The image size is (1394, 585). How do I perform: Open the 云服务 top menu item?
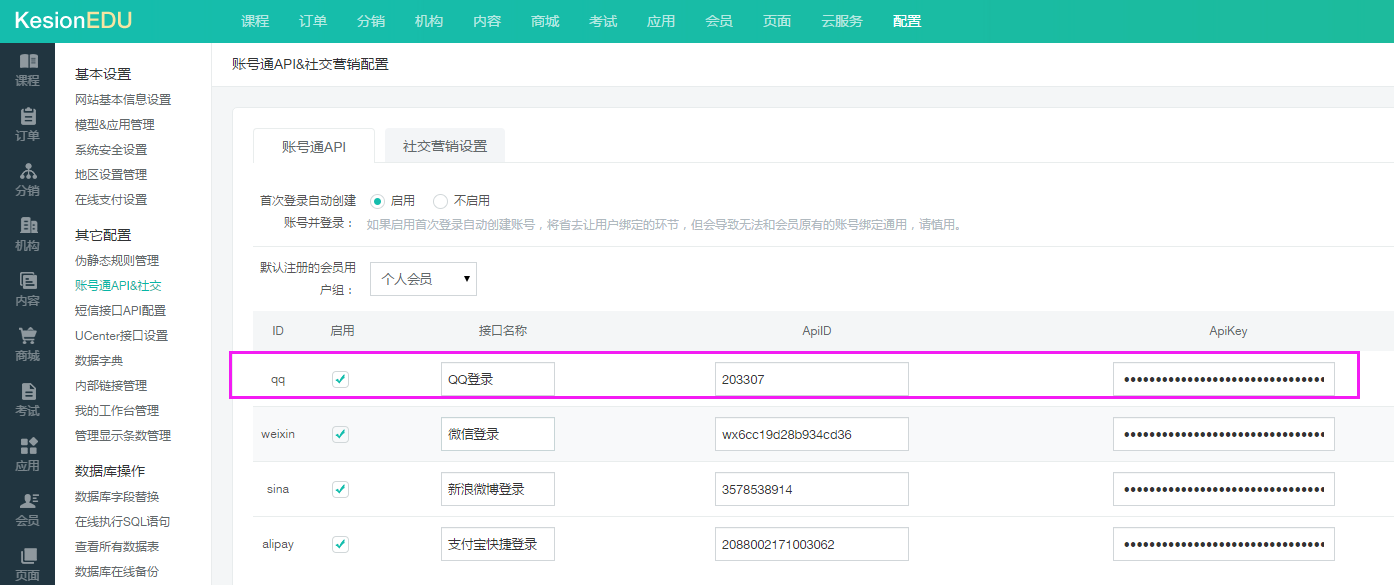pos(842,21)
